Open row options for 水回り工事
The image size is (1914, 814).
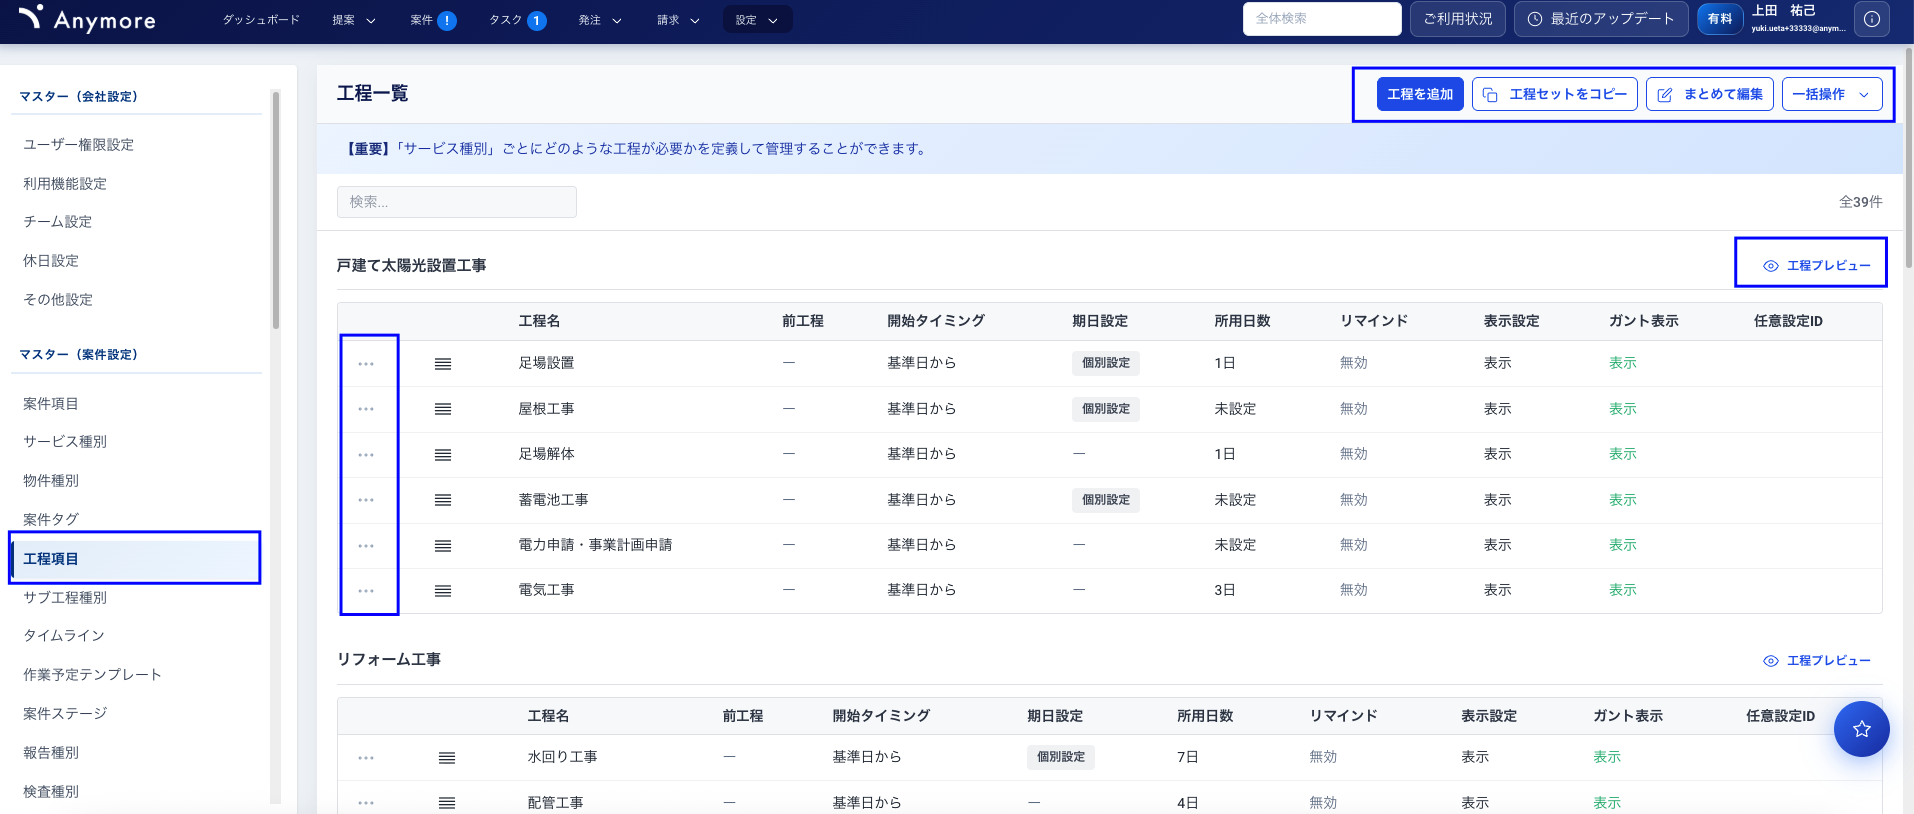tap(366, 758)
